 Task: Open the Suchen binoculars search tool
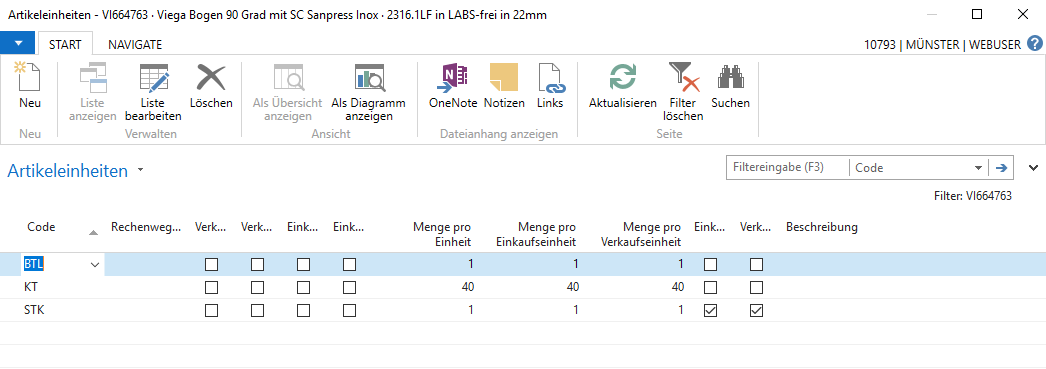(x=730, y=85)
